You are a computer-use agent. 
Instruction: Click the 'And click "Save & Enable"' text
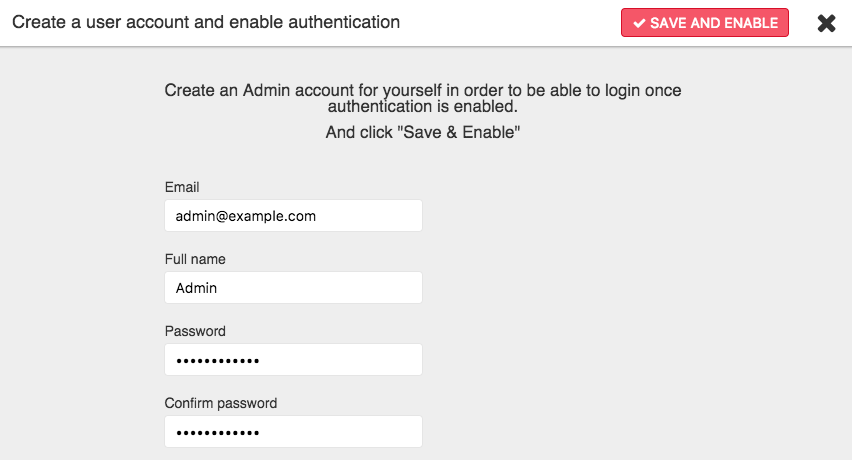(423, 133)
